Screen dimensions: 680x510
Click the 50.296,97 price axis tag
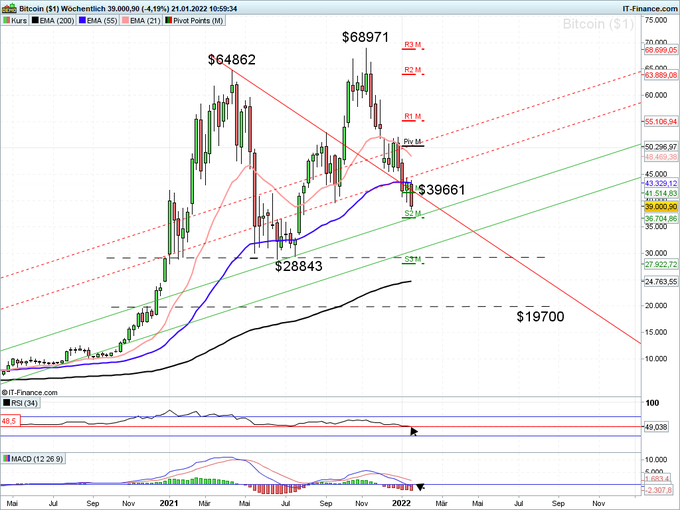tap(661, 147)
